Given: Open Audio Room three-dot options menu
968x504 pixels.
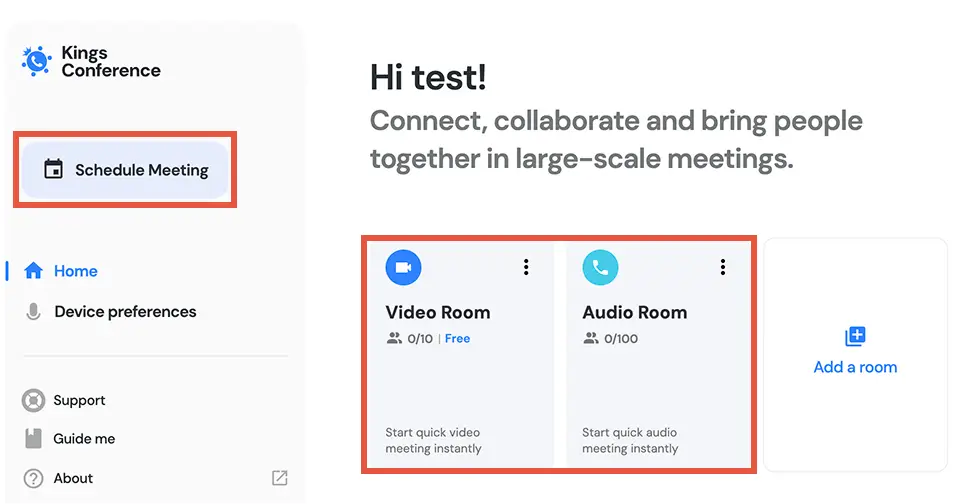Looking at the screenshot, I should coord(723,267).
